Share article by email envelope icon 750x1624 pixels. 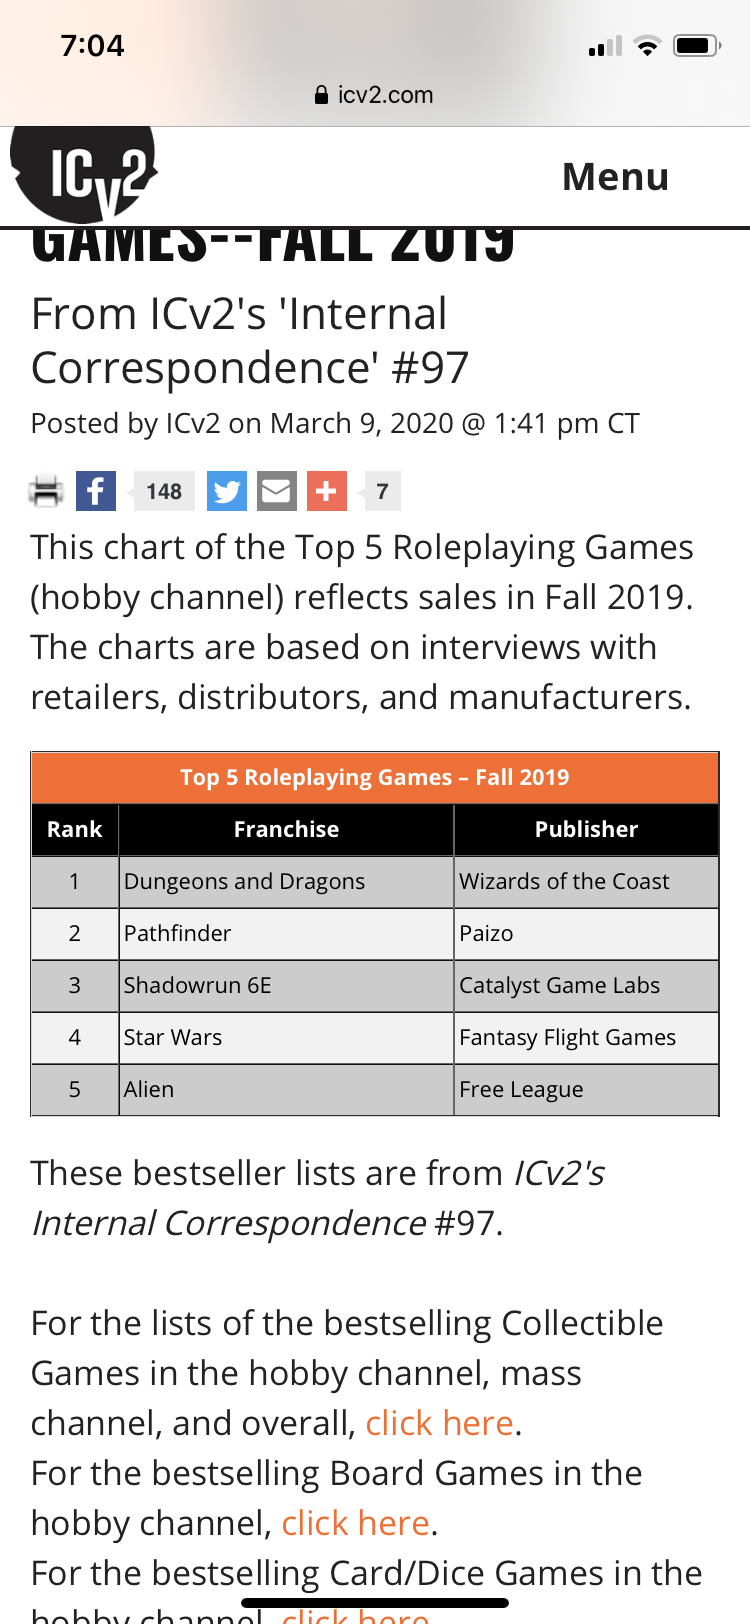277,491
